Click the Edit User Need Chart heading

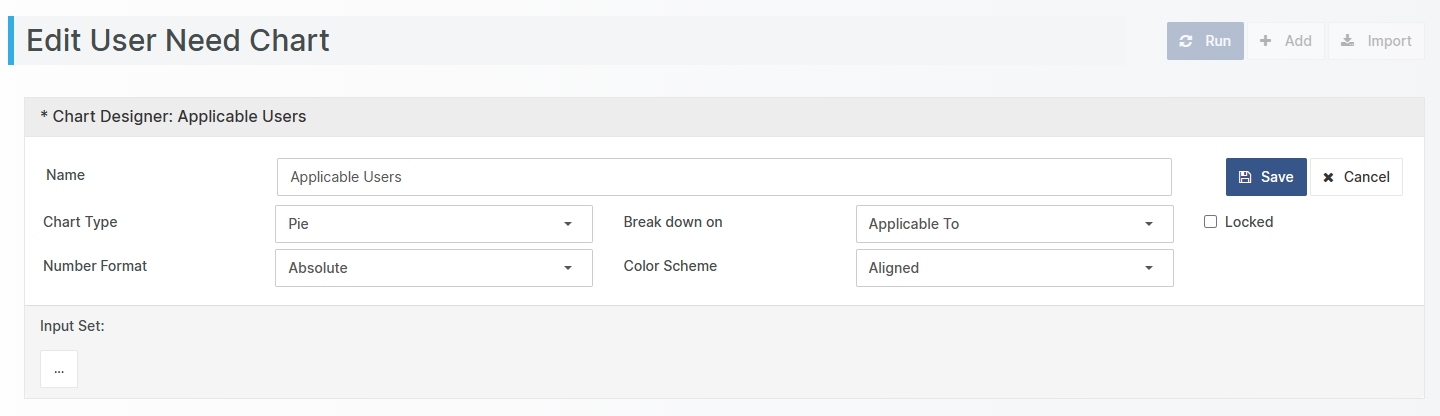[178, 41]
